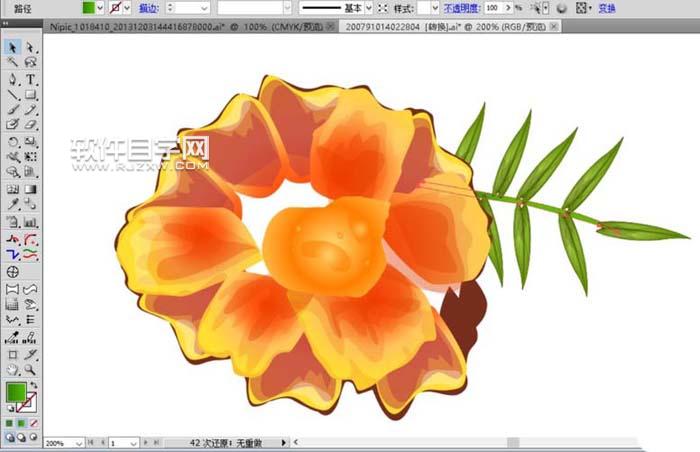Viewport: 700px width, 452px height.
Task: Expand the 200% zoom level dropdown
Action: pyautogui.click(x=79, y=442)
